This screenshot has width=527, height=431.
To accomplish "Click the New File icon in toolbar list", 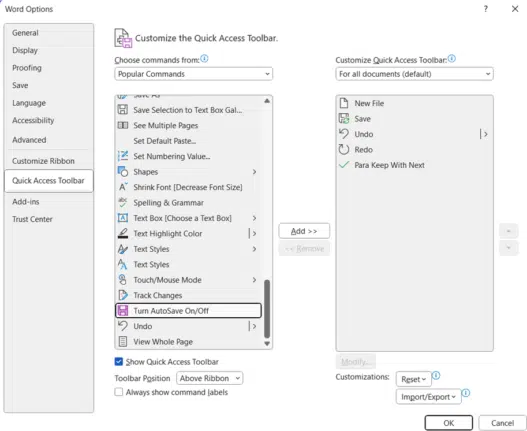I will [343, 103].
